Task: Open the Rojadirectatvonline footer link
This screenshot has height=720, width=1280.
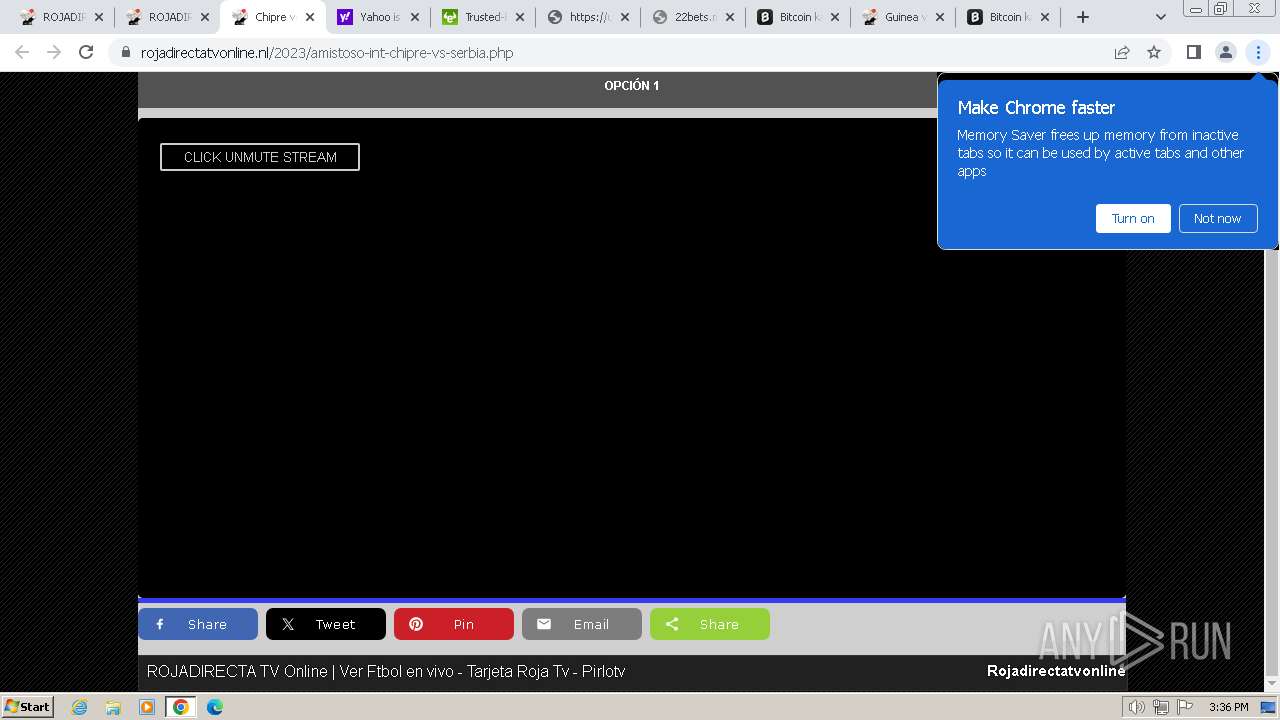Action: click(1056, 671)
